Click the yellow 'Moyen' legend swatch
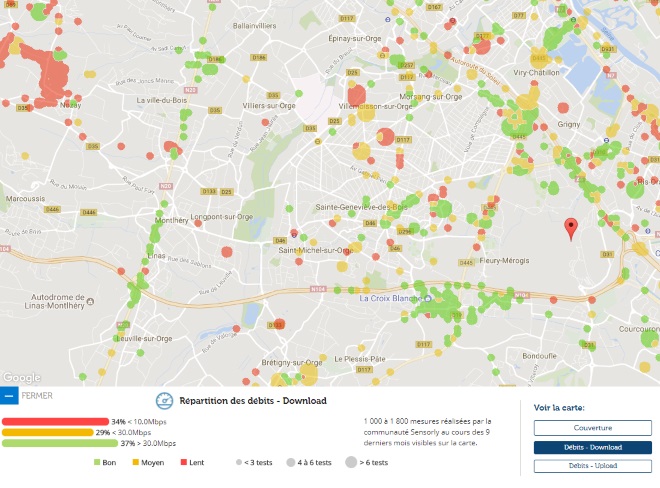 [134, 463]
